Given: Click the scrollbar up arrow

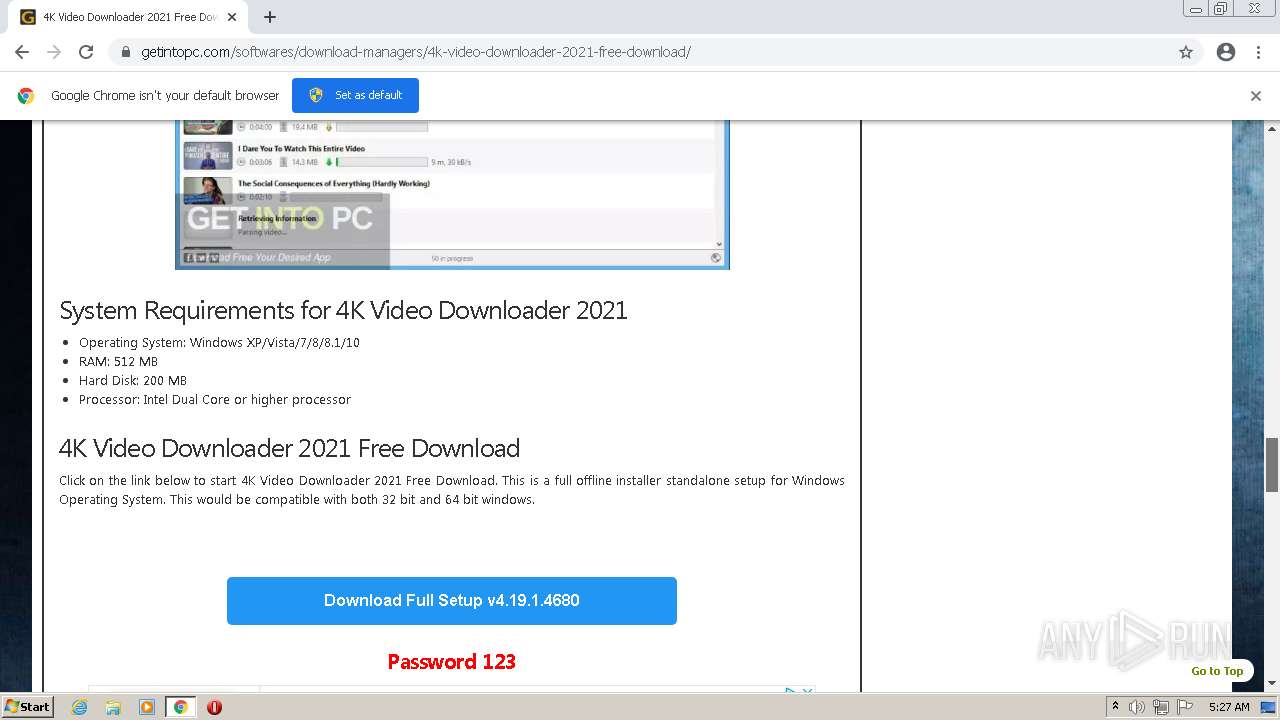Looking at the screenshot, I should click(1272, 128).
